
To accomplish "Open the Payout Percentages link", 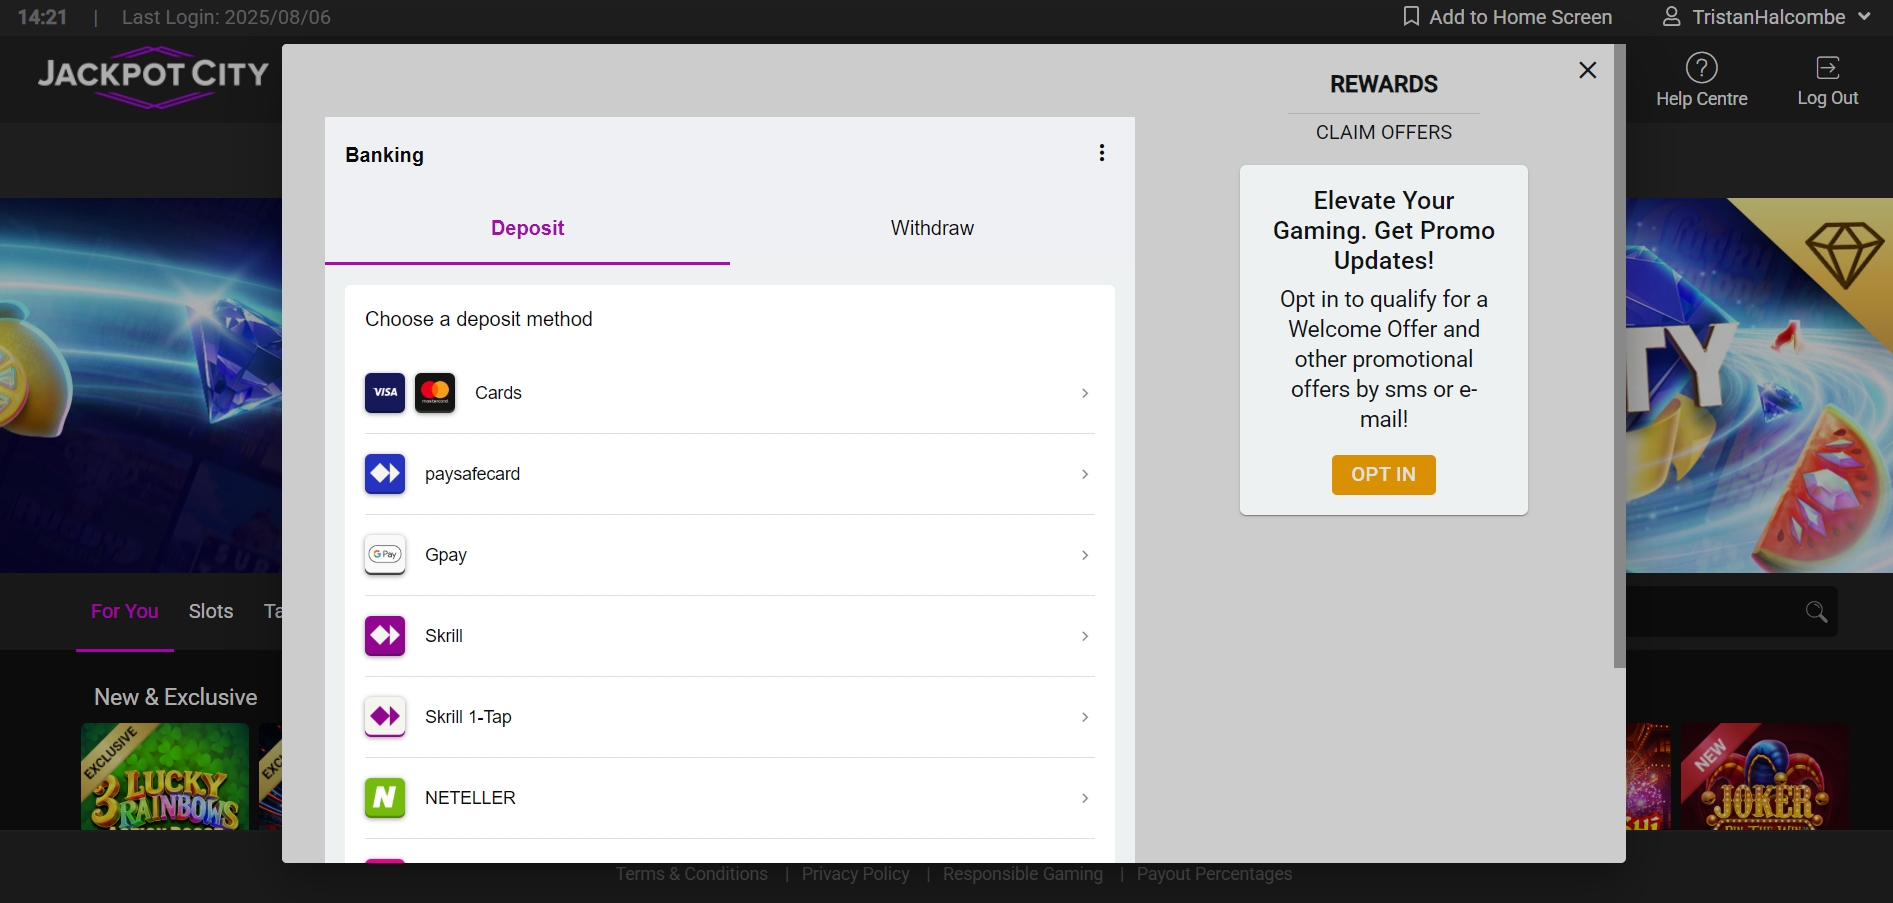I will click(x=1214, y=874).
